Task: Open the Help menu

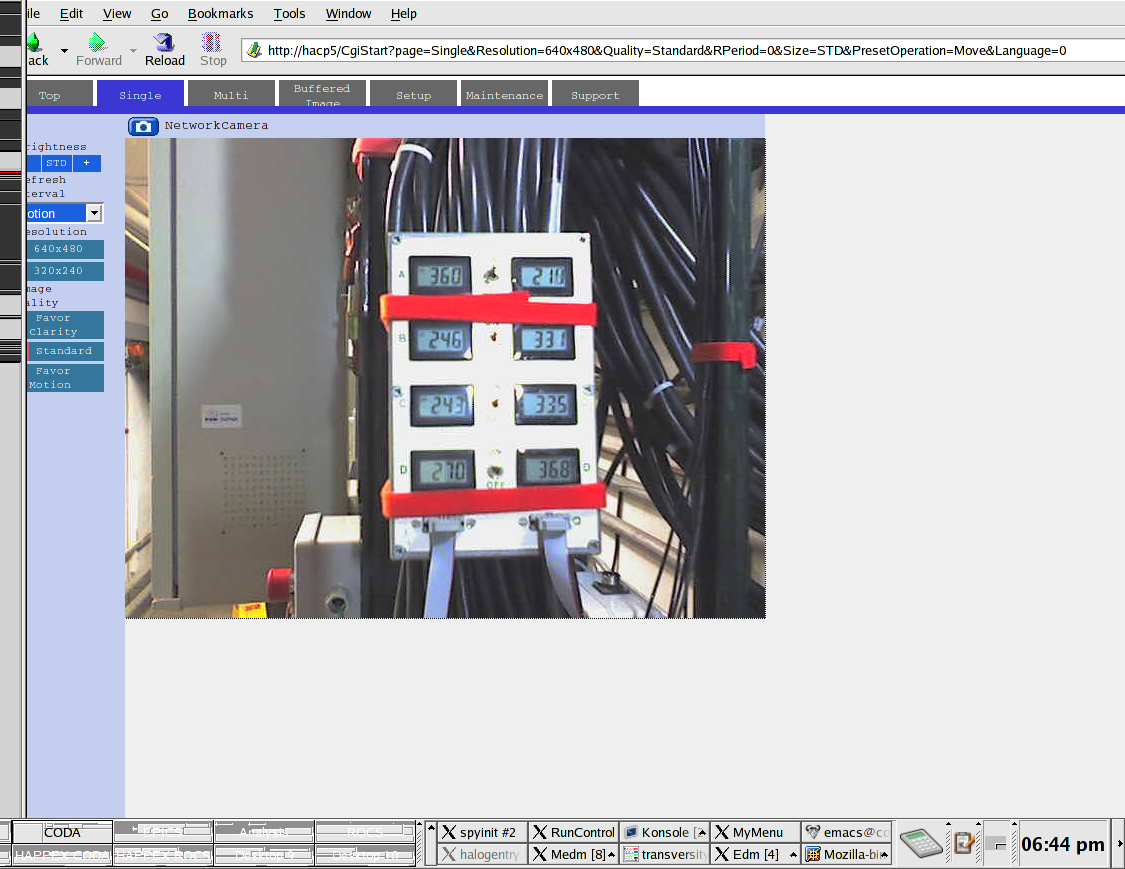Action: click(x=403, y=14)
